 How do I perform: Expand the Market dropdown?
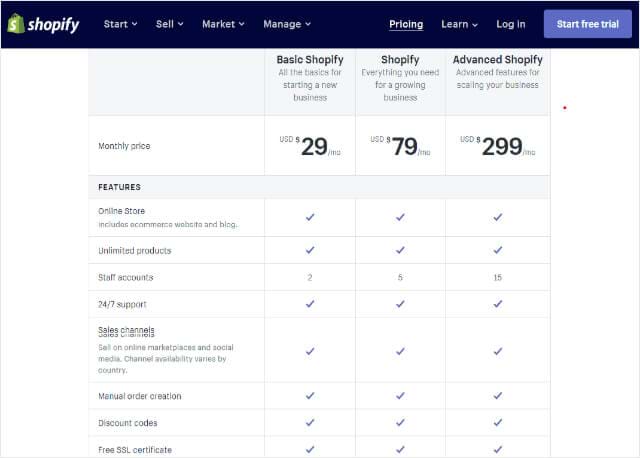point(223,24)
